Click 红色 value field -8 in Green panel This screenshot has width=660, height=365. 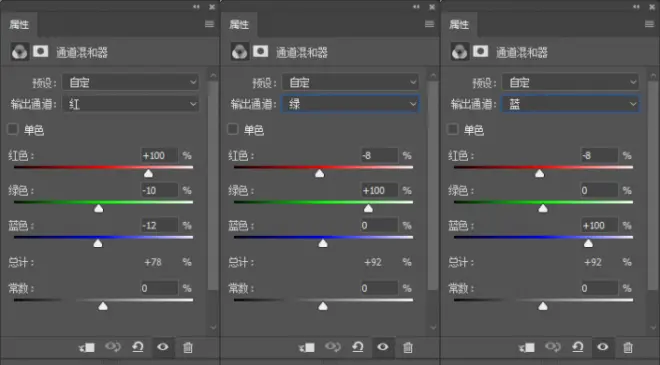click(x=379, y=155)
